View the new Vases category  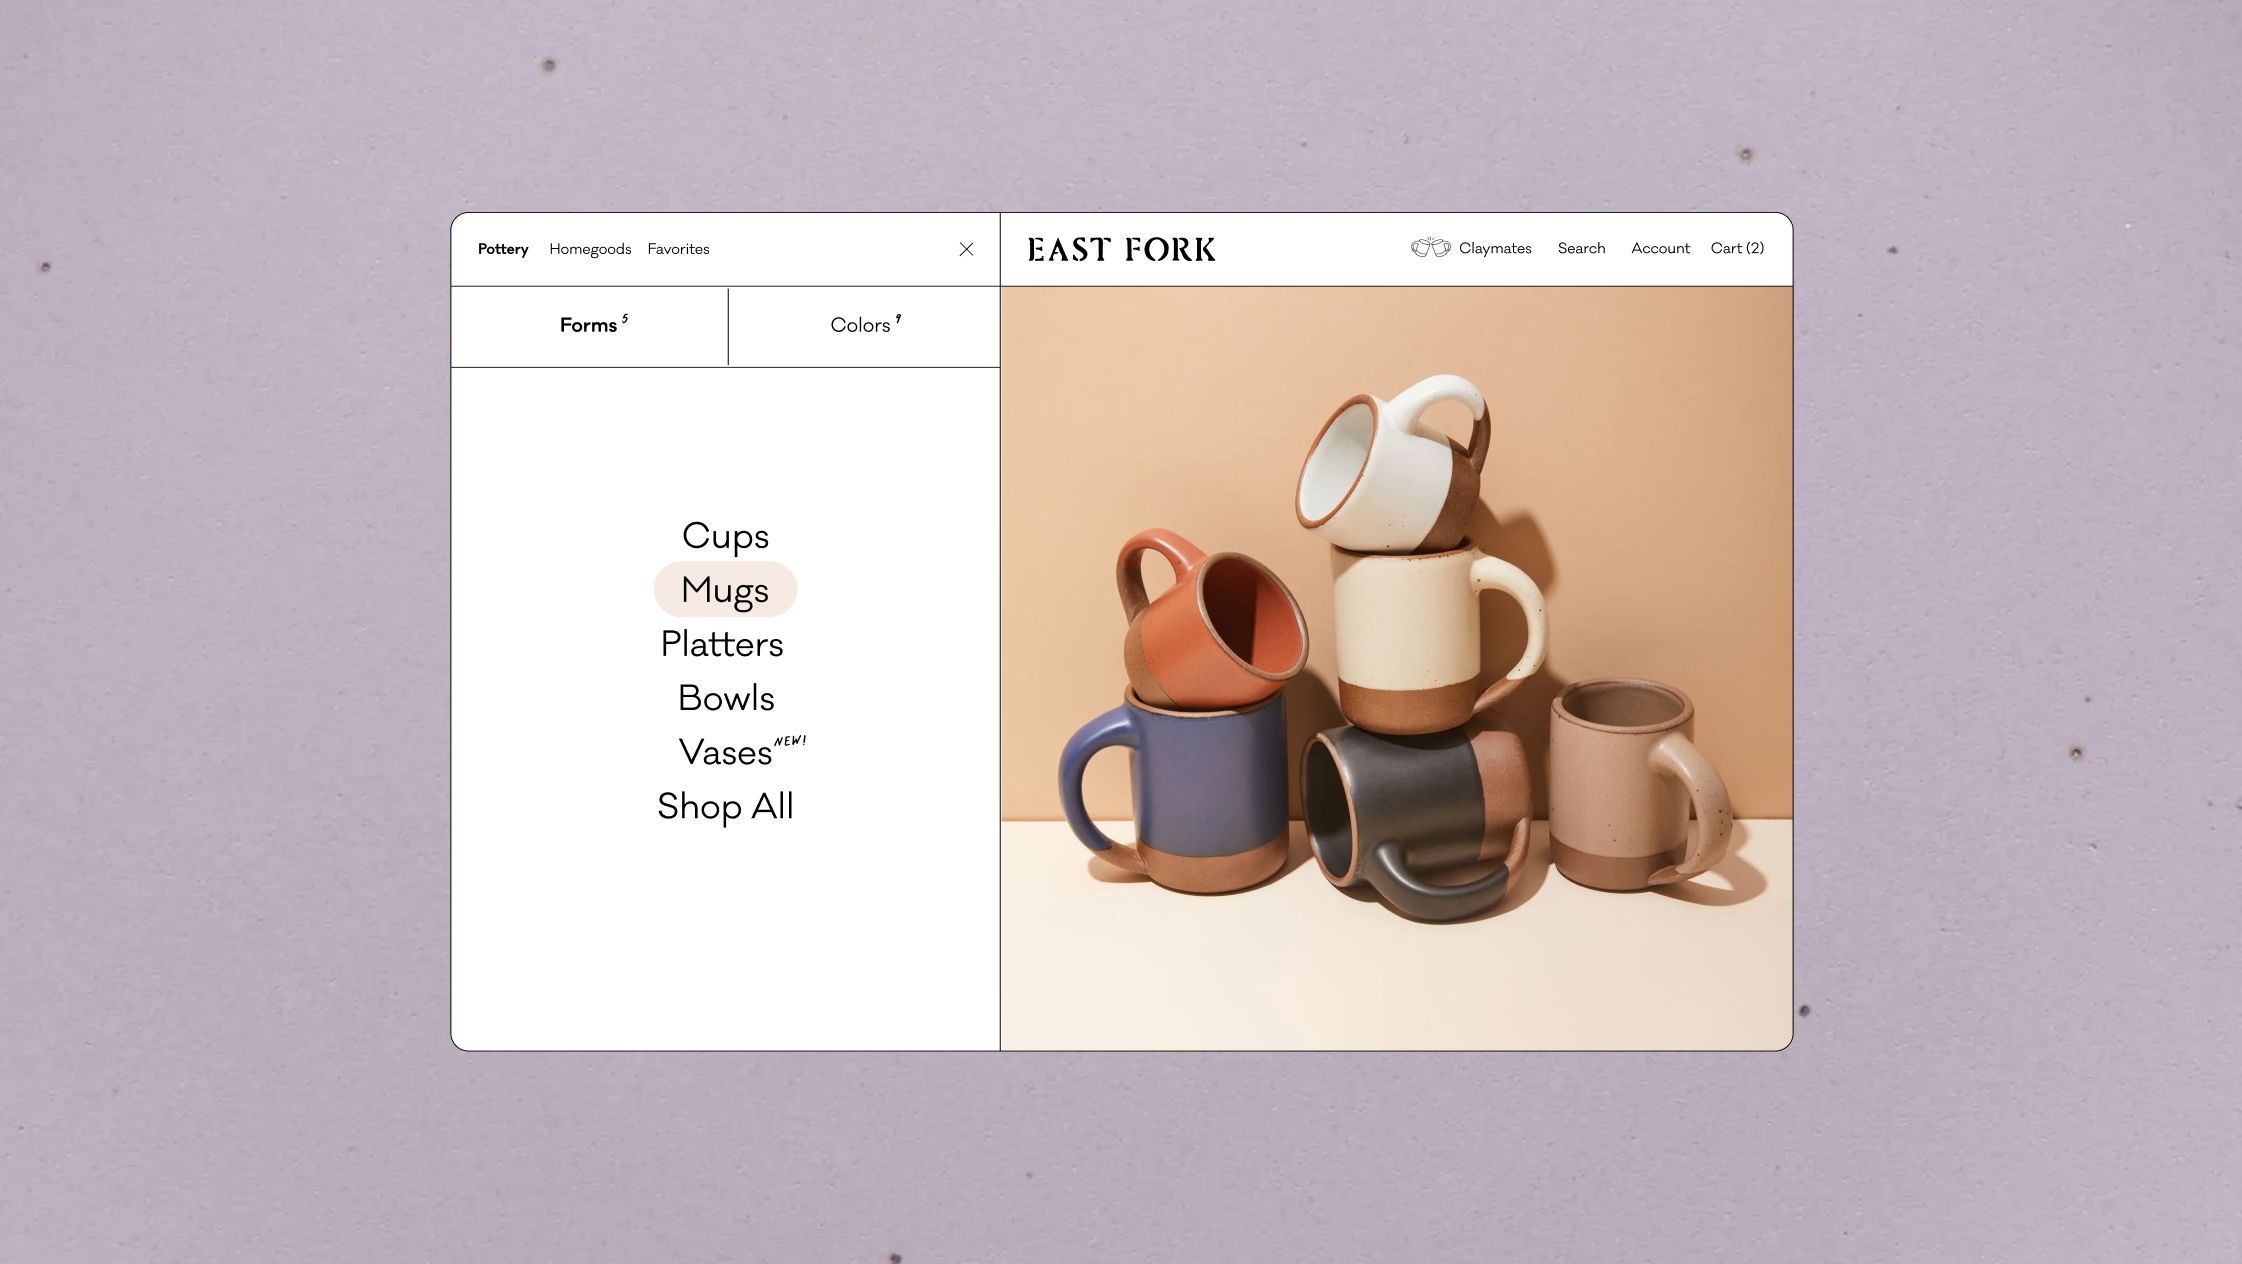726,752
